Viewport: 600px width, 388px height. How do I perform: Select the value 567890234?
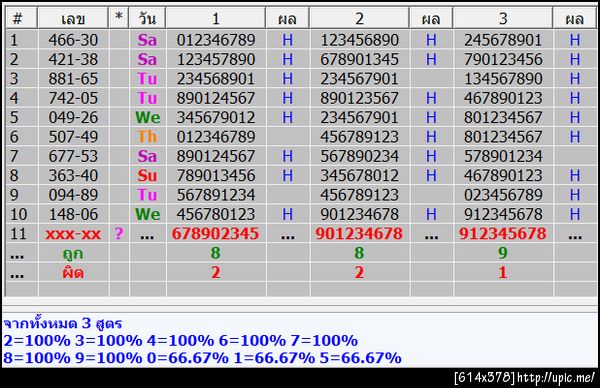(359, 156)
